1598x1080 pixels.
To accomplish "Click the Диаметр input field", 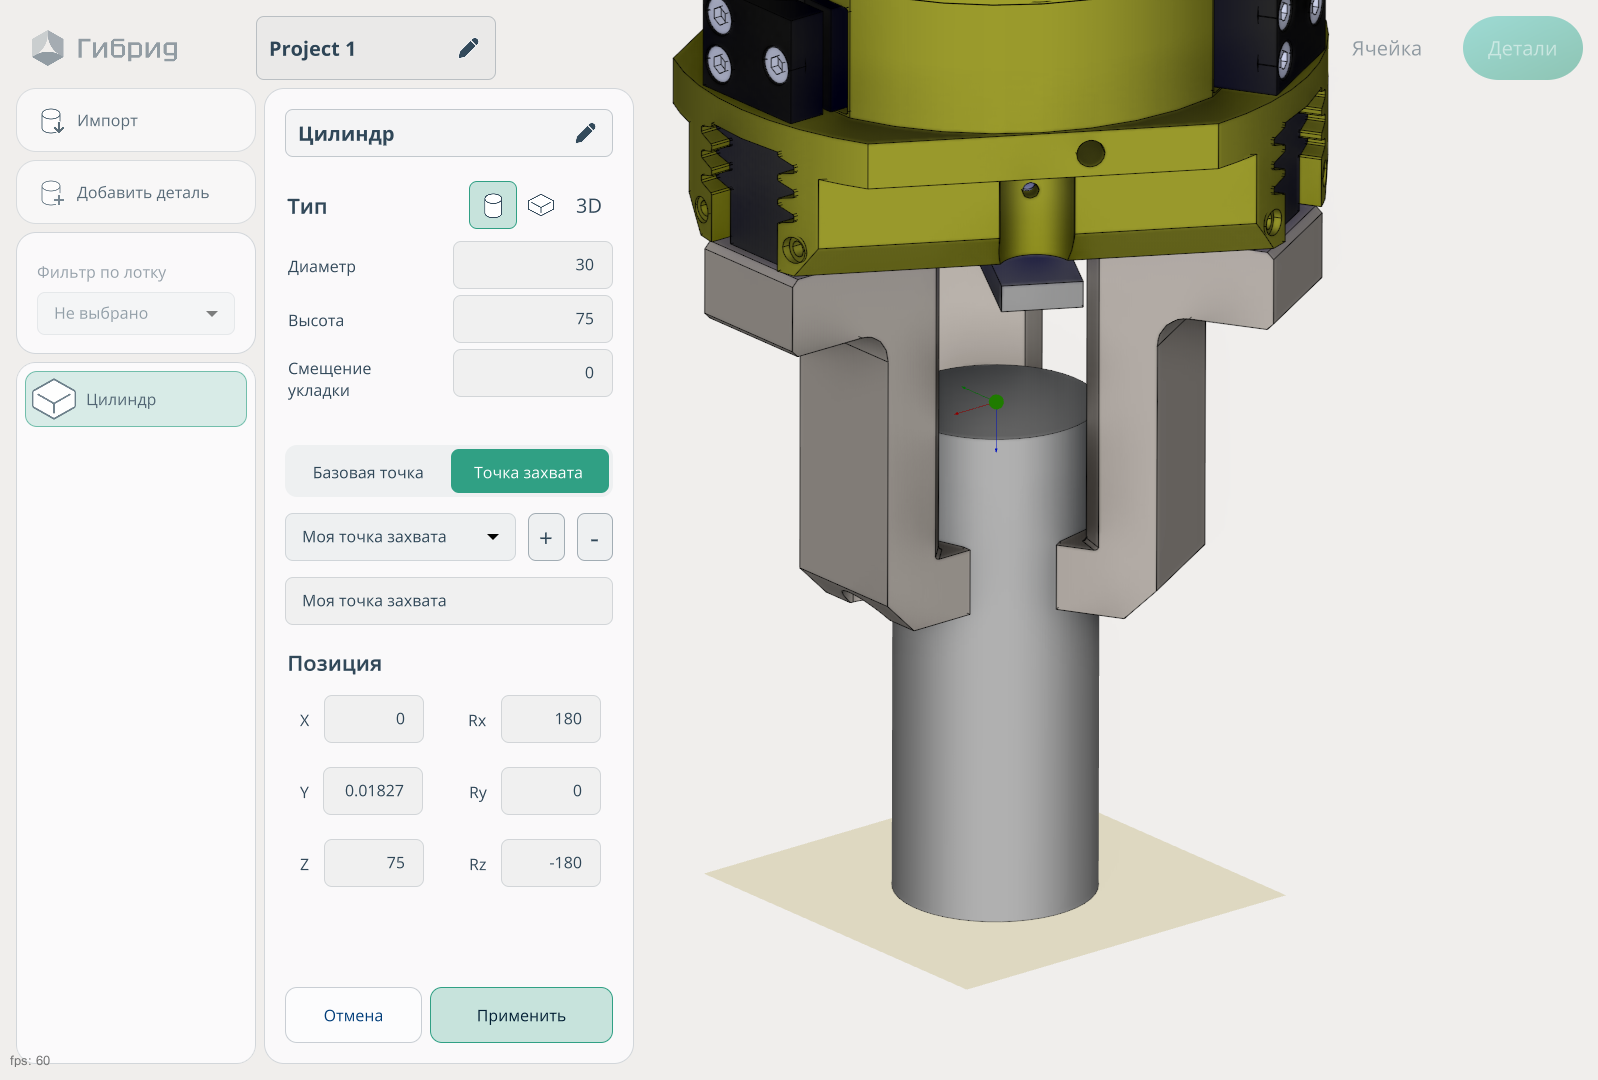I will coord(532,265).
